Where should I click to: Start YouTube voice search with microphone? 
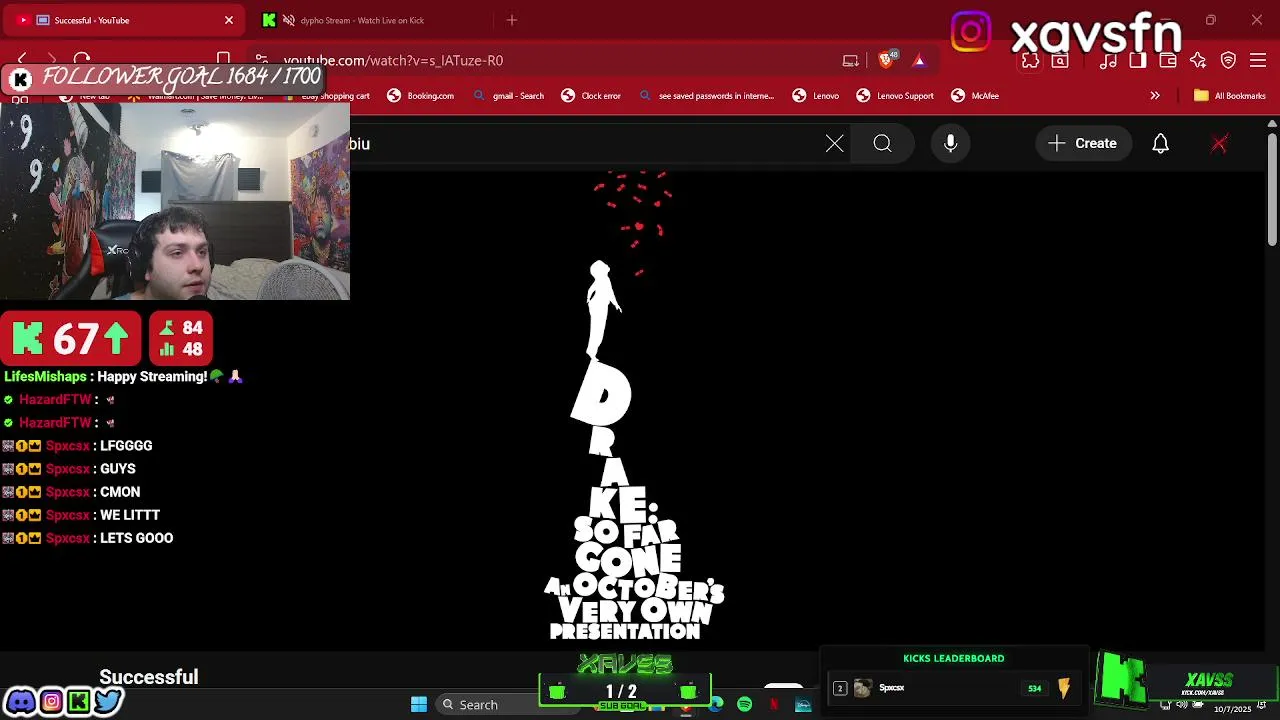coord(950,143)
